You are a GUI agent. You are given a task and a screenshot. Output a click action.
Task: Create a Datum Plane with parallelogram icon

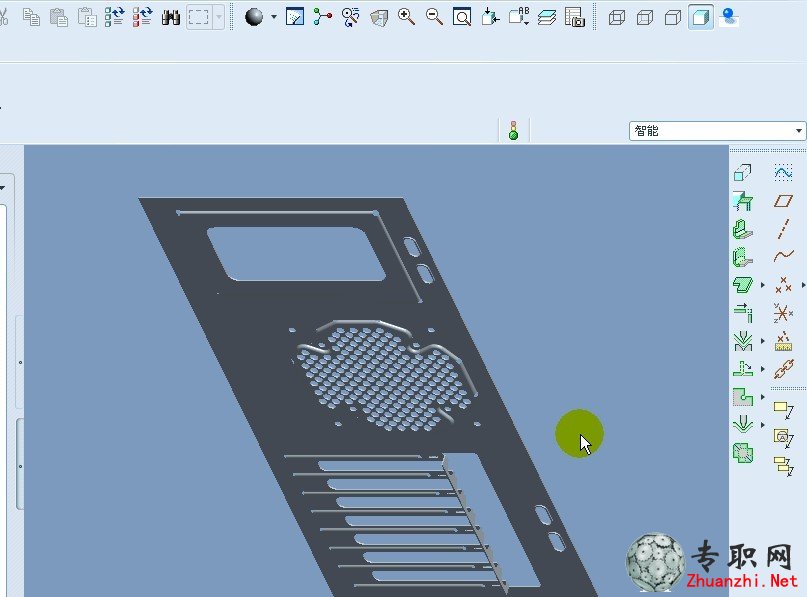(783, 201)
